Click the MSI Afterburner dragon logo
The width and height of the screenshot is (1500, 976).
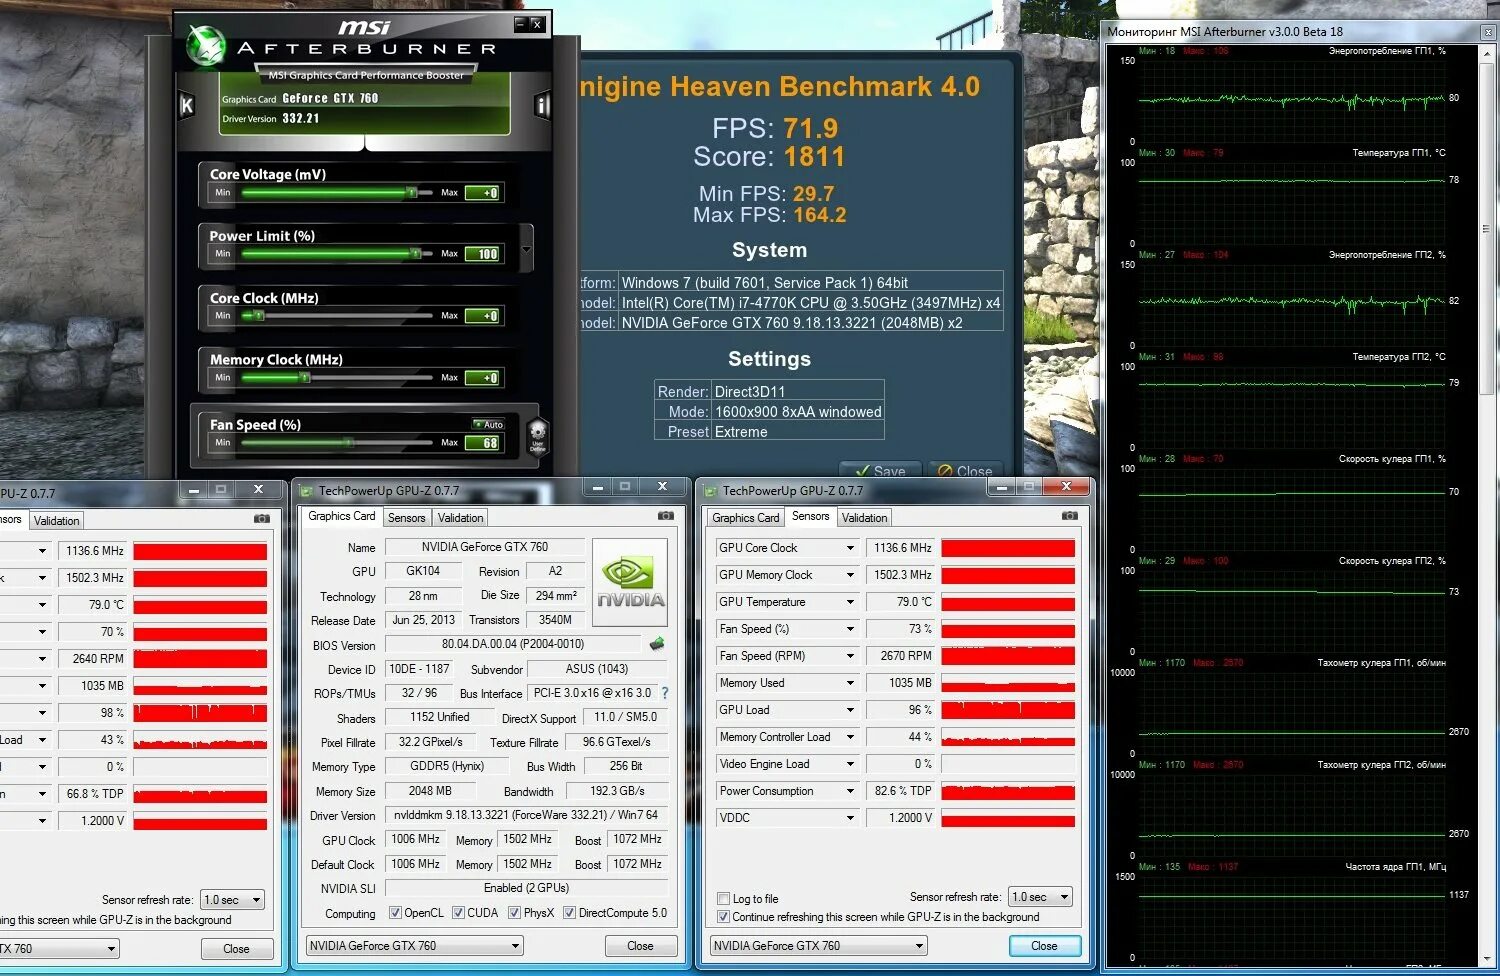tap(206, 46)
